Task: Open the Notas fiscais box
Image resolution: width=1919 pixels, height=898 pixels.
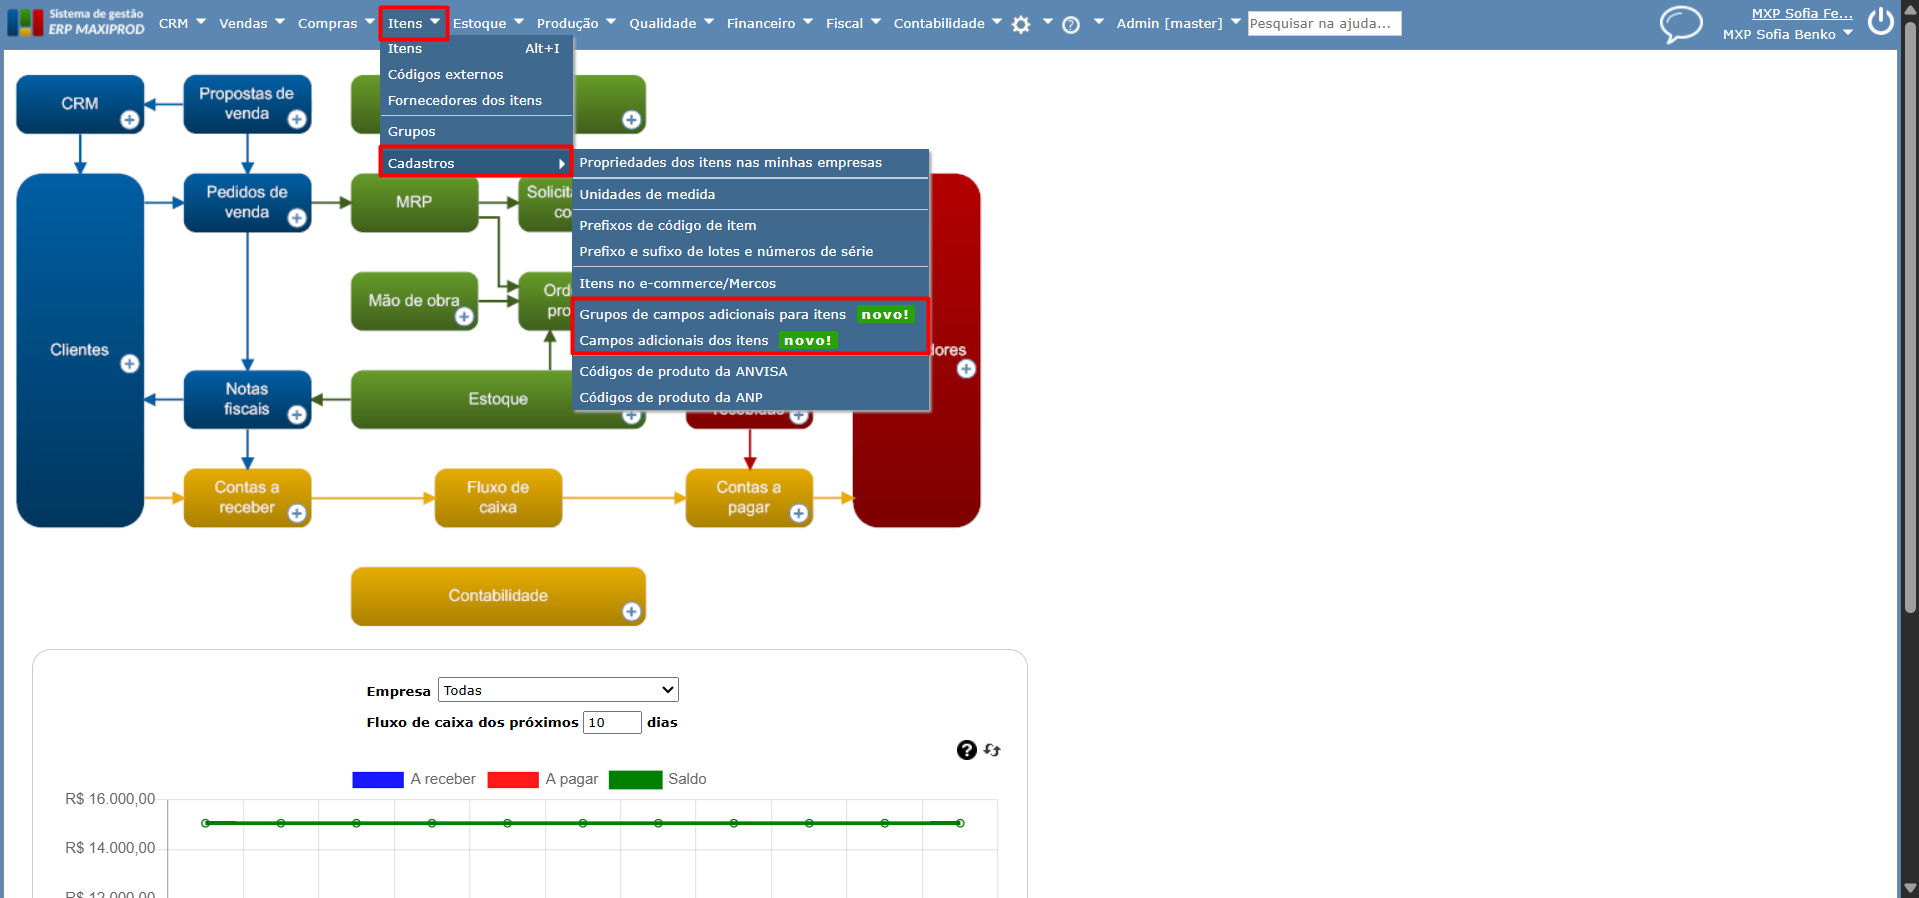Action: coord(247,399)
